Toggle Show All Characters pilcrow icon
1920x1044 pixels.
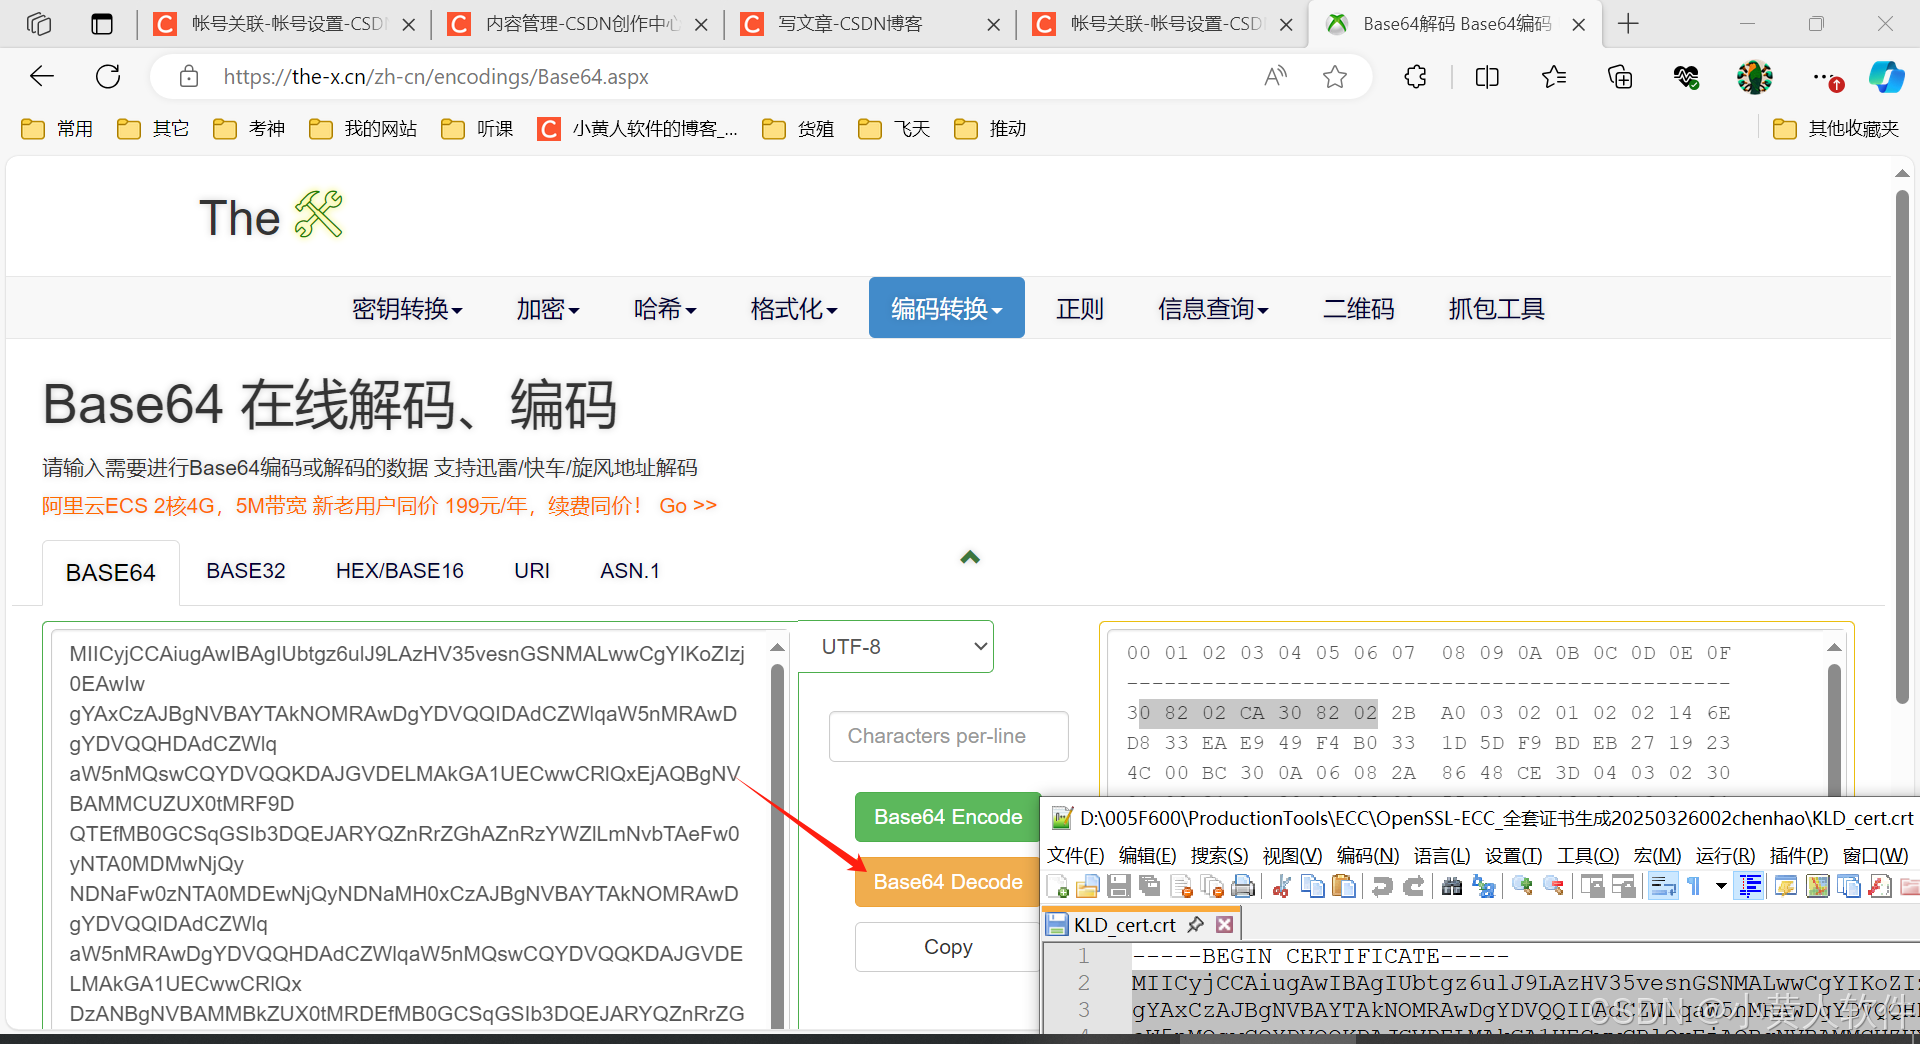click(1694, 886)
